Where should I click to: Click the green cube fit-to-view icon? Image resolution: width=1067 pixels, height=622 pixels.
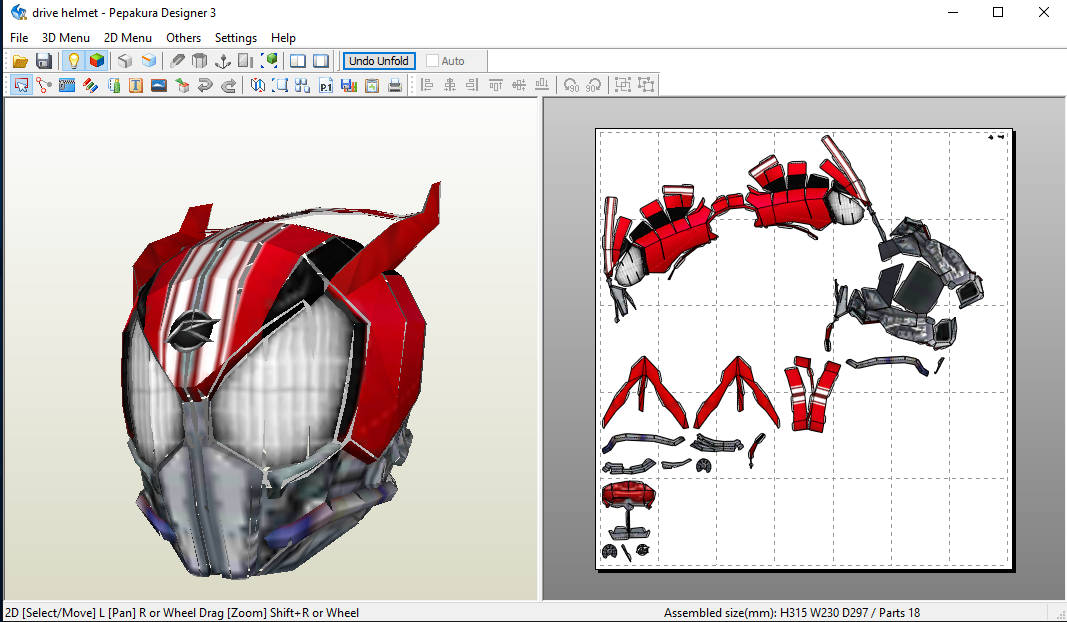(x=269, y=61)
